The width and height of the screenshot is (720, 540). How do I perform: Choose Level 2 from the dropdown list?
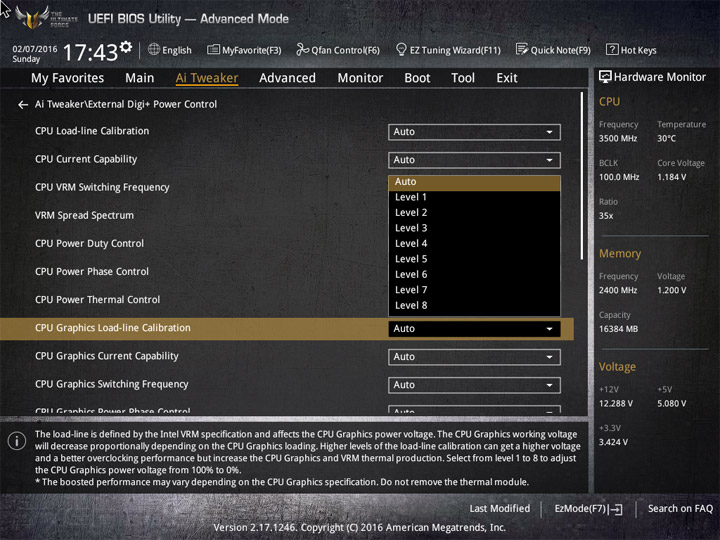click(x=474, y=213)
